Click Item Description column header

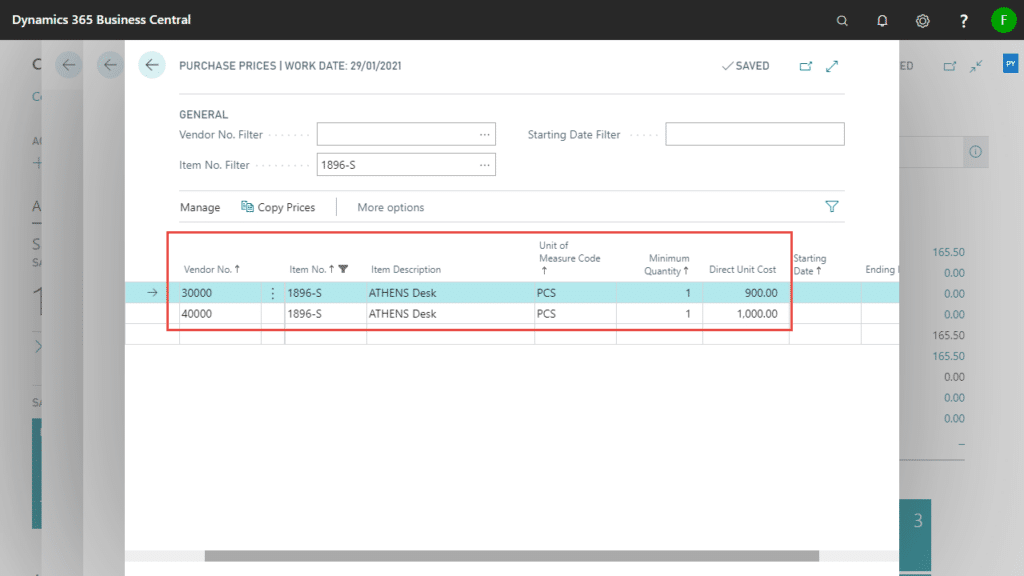[406, 269]
